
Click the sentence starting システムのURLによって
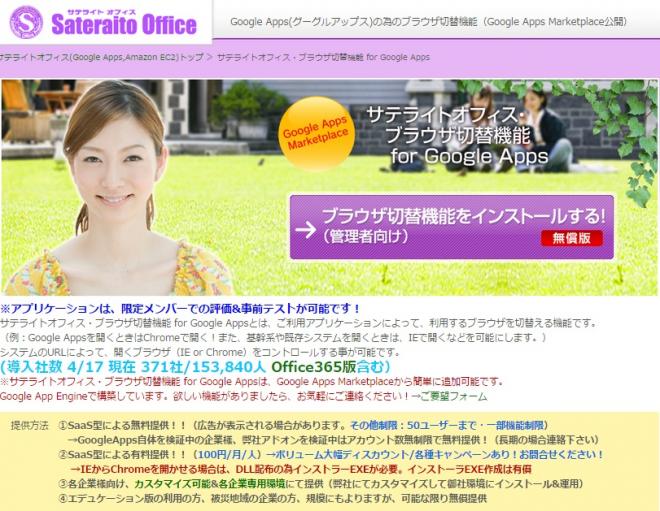pyautogui.click(x=200, y=352)
